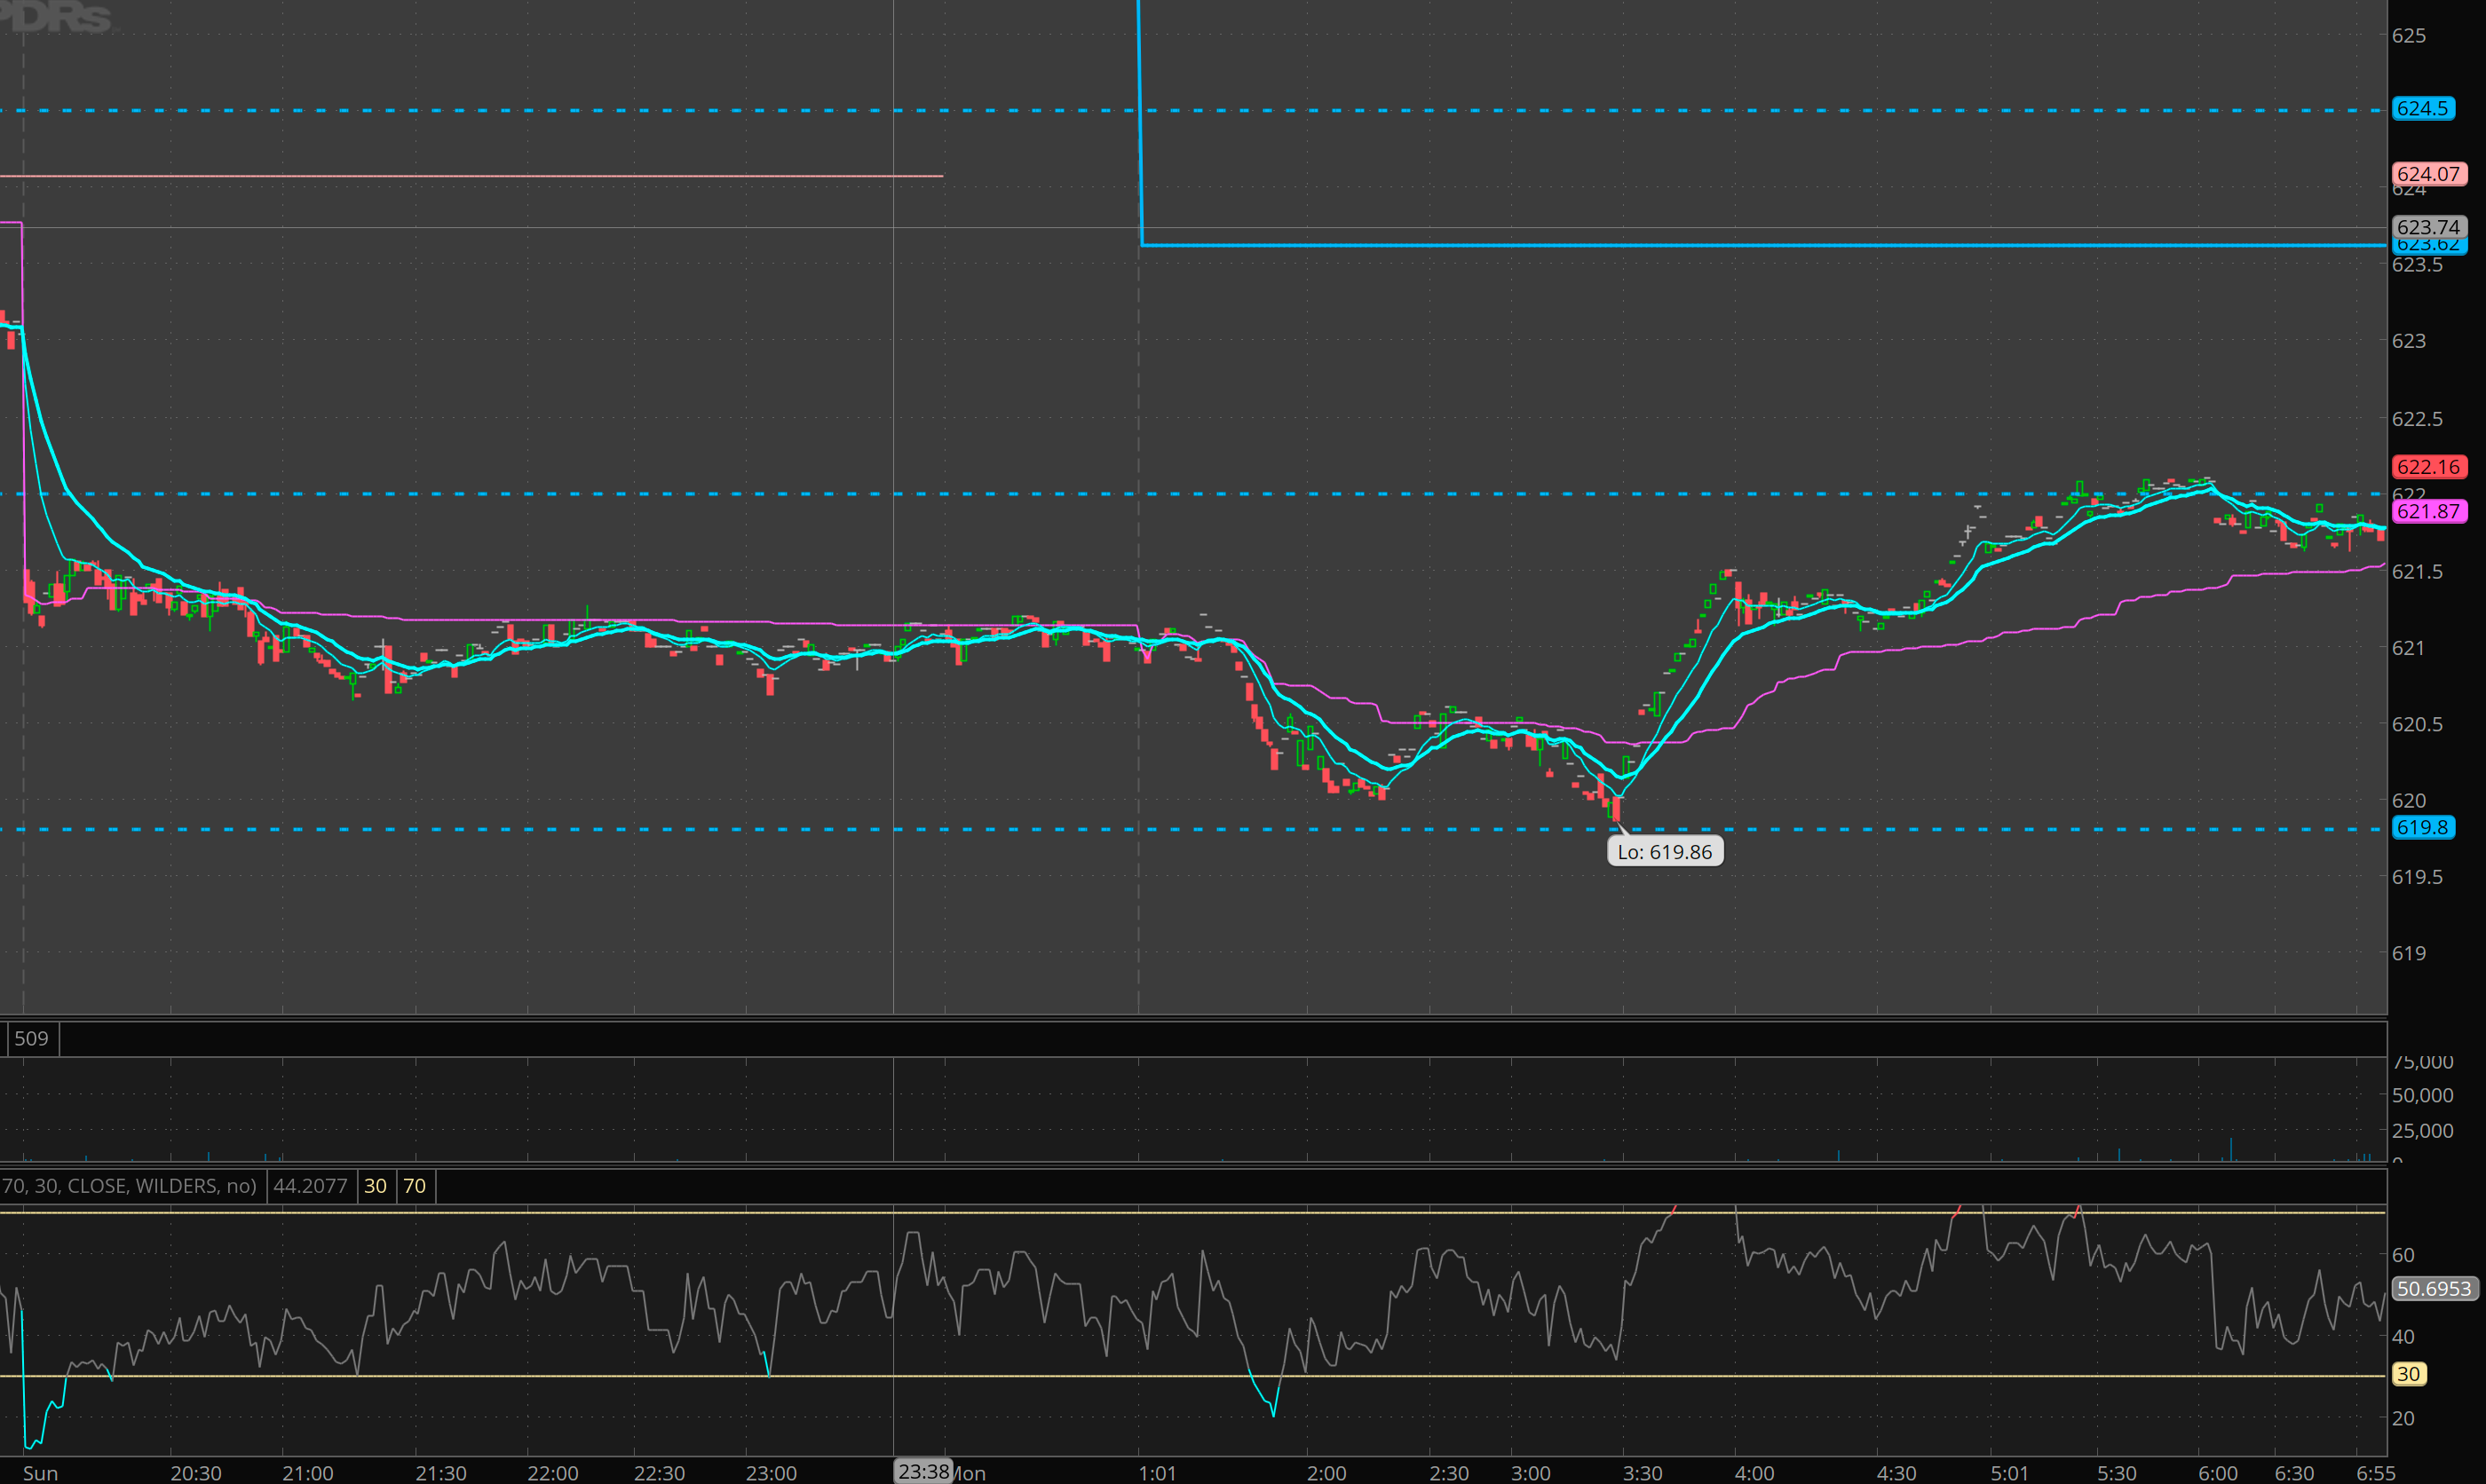The width and height of the screenshot is (2486, 1484).
Task: Click the RSI 44.2077 value box
Action: pos(310,1186)
